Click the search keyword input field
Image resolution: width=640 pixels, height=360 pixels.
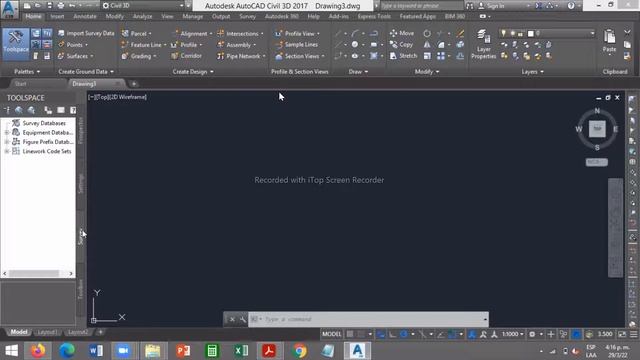(x=422, y=6)
